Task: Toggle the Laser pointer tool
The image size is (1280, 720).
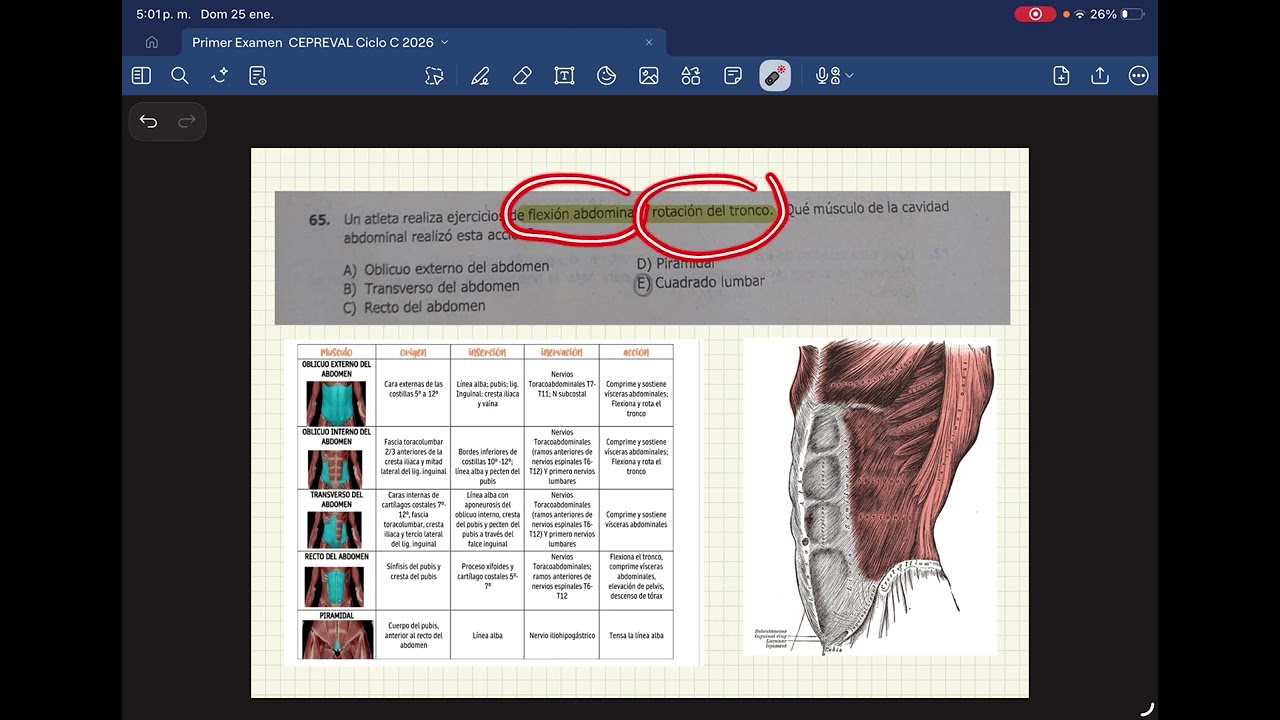Action: click(775, 76)
